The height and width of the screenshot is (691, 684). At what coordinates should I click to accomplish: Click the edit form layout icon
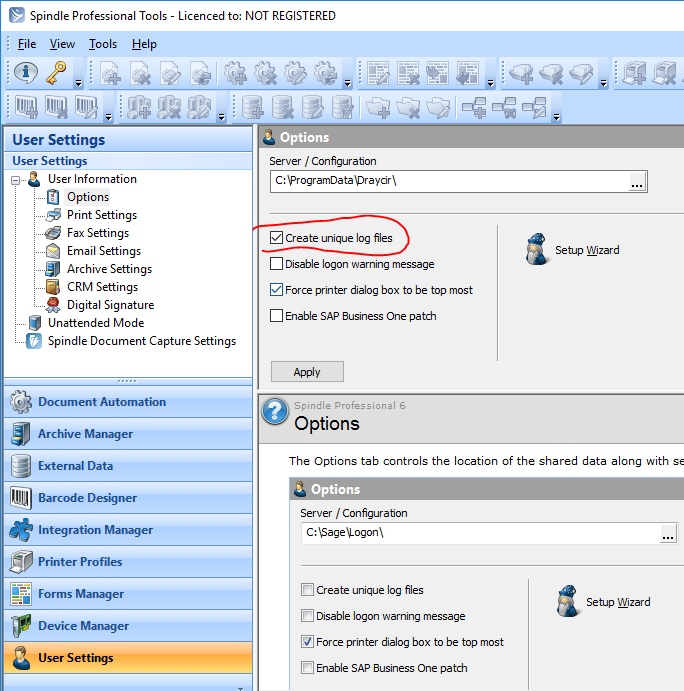coord(378,73)
